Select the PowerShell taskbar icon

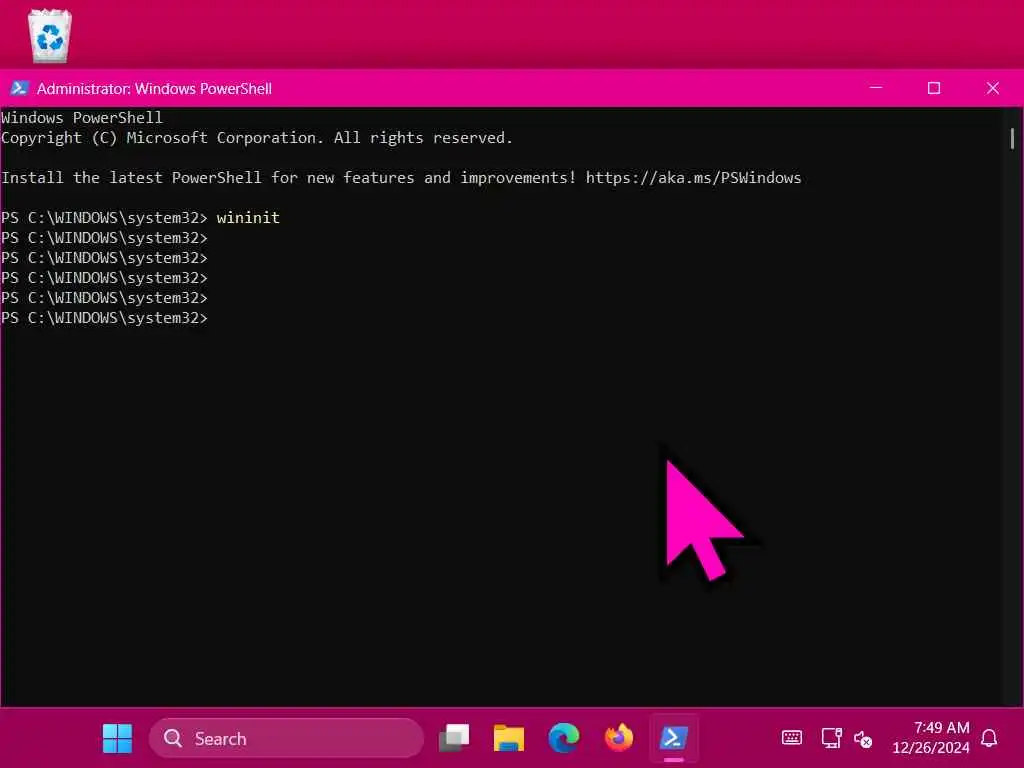click(x=673, y=739)
